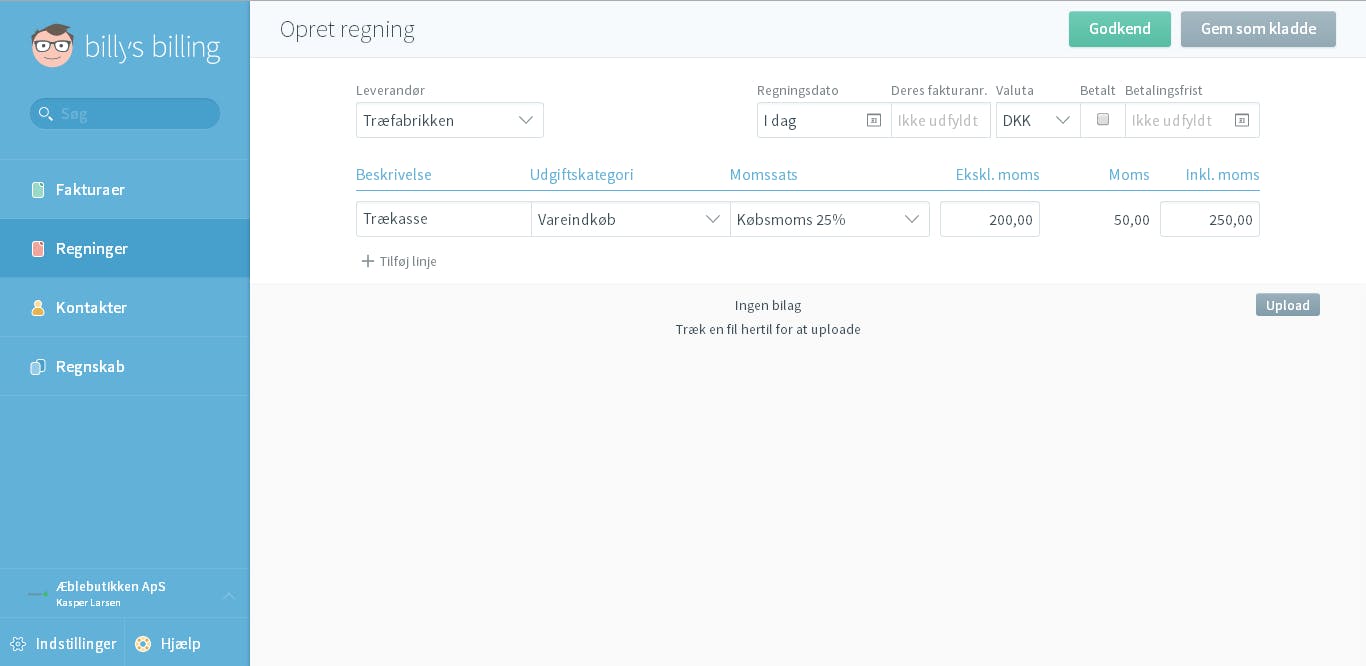Screen dimensions: 1366x666
Task: Click the Betalingsfrist date field
Action: point(1192,120)
